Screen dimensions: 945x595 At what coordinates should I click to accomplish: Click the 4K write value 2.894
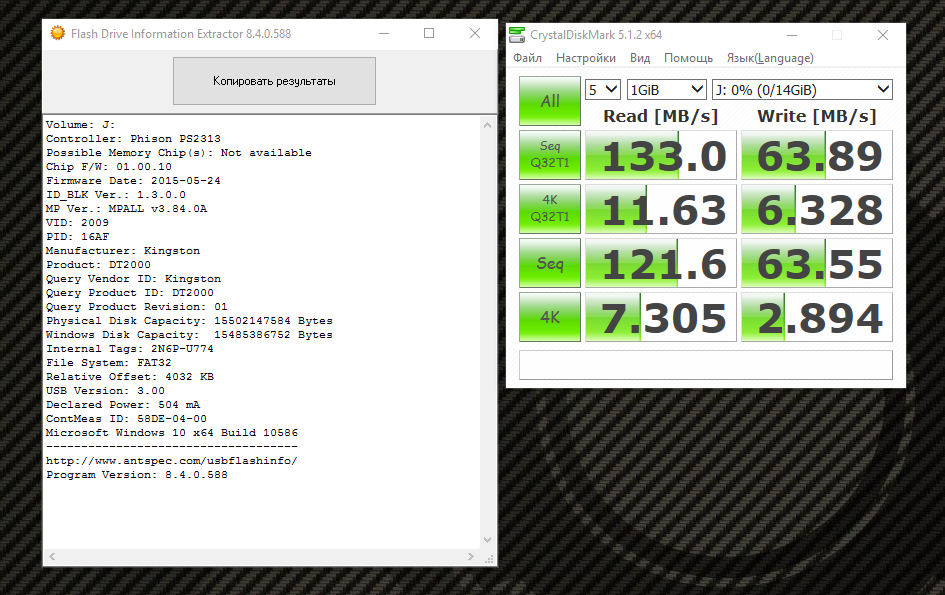817,318
